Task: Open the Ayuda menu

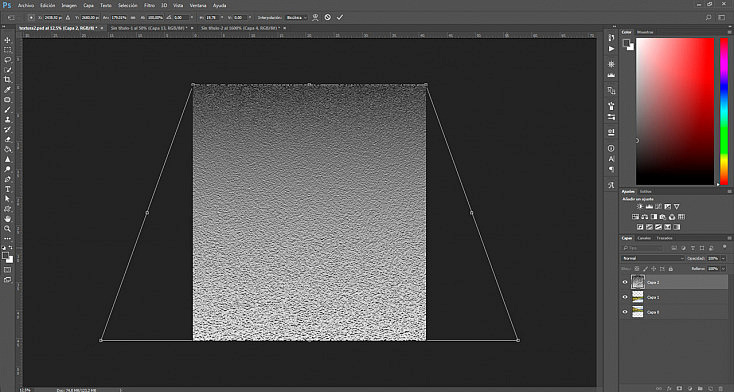Action: (219, 6)
